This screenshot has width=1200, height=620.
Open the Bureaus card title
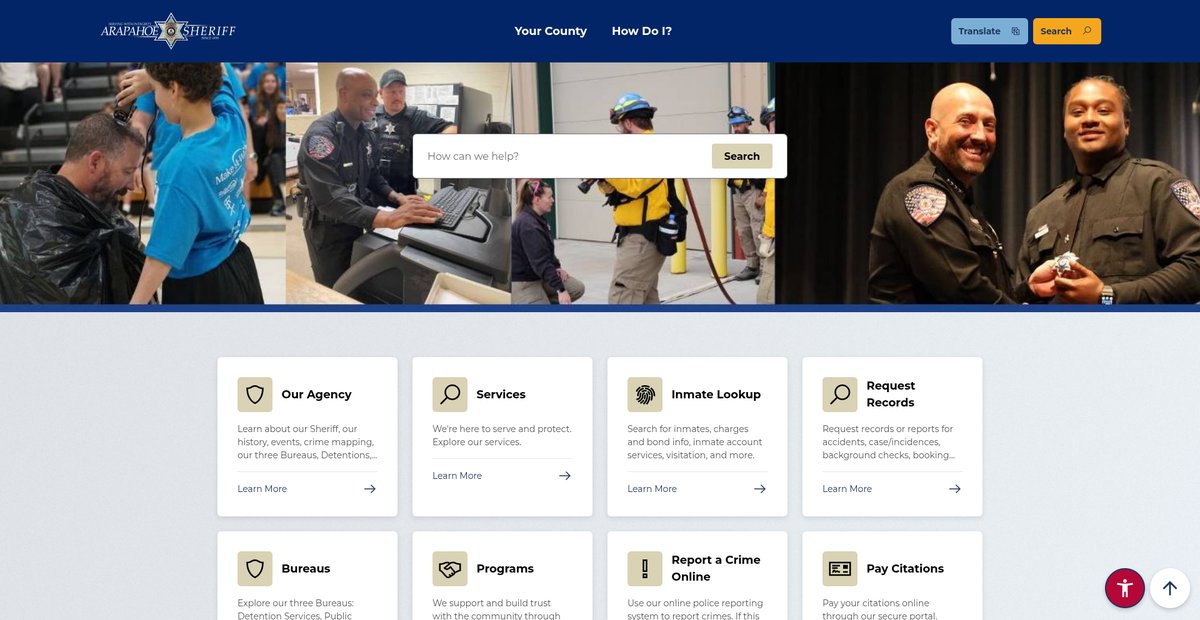point(306,568)
